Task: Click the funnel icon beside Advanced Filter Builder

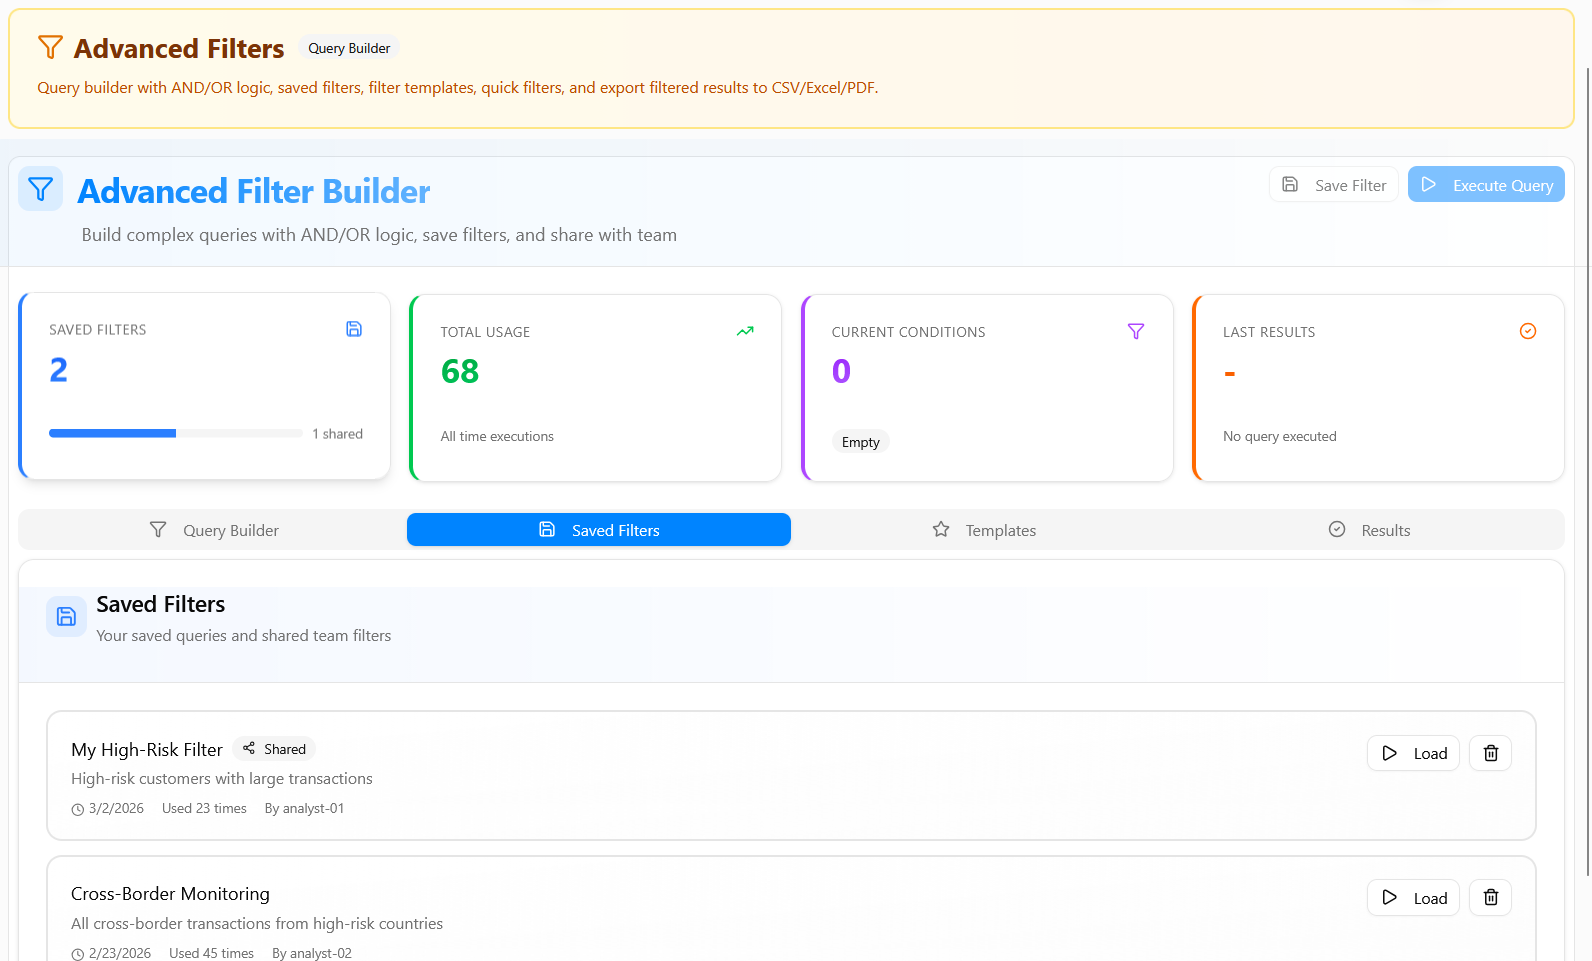Action: pos(41,189)
